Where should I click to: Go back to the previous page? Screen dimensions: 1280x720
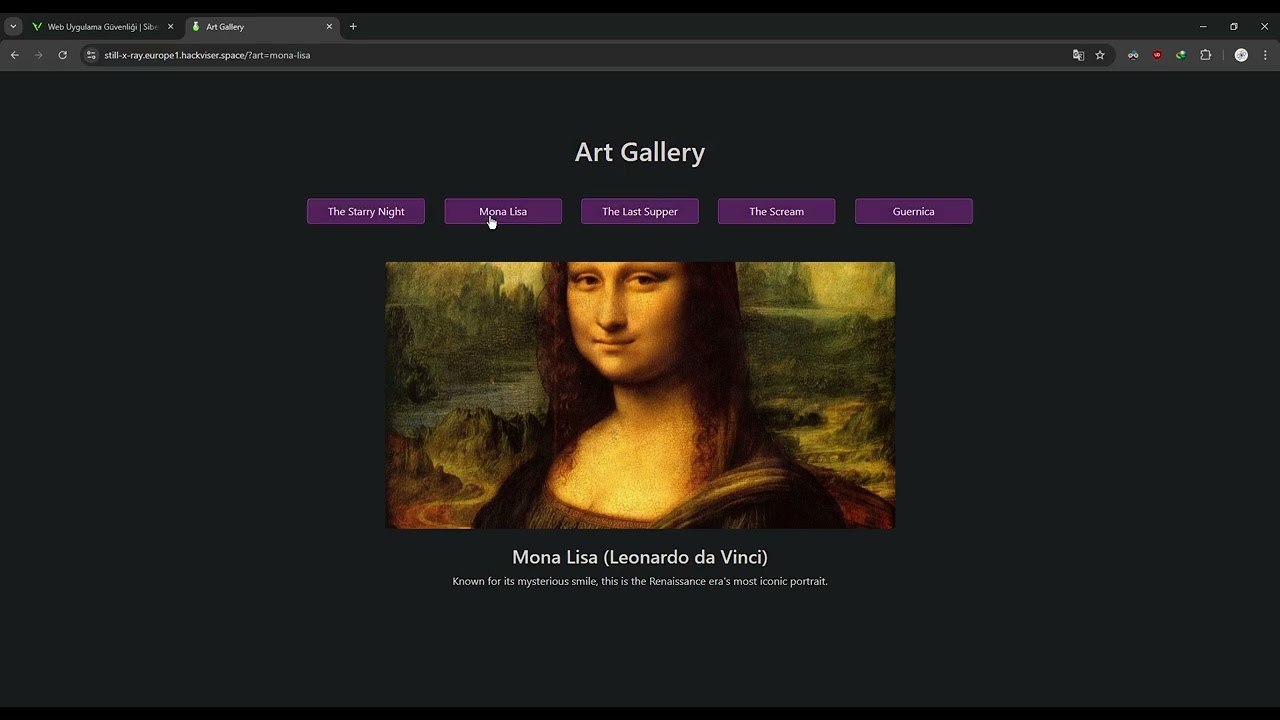click(x=15, y=55)
